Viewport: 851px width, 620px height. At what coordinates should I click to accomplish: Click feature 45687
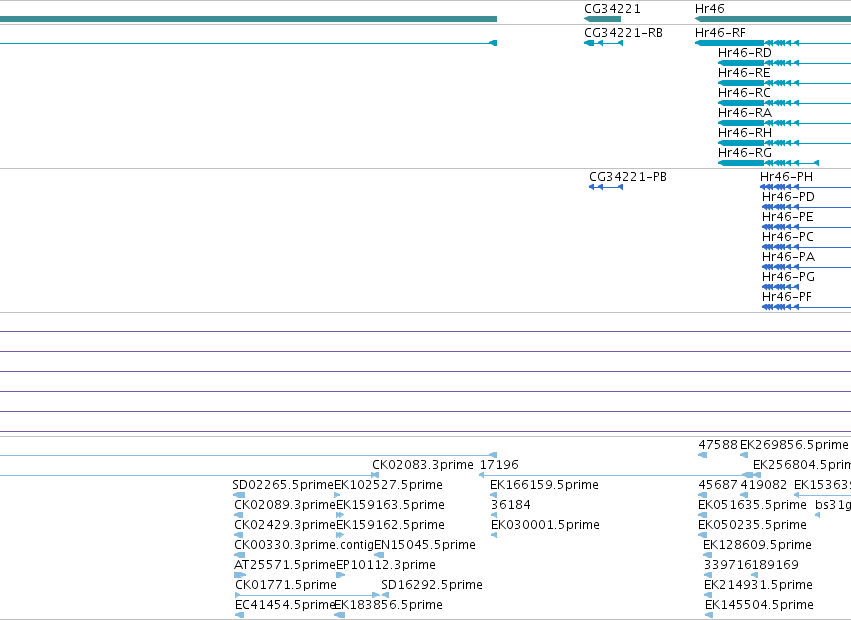tap(717, 485)
